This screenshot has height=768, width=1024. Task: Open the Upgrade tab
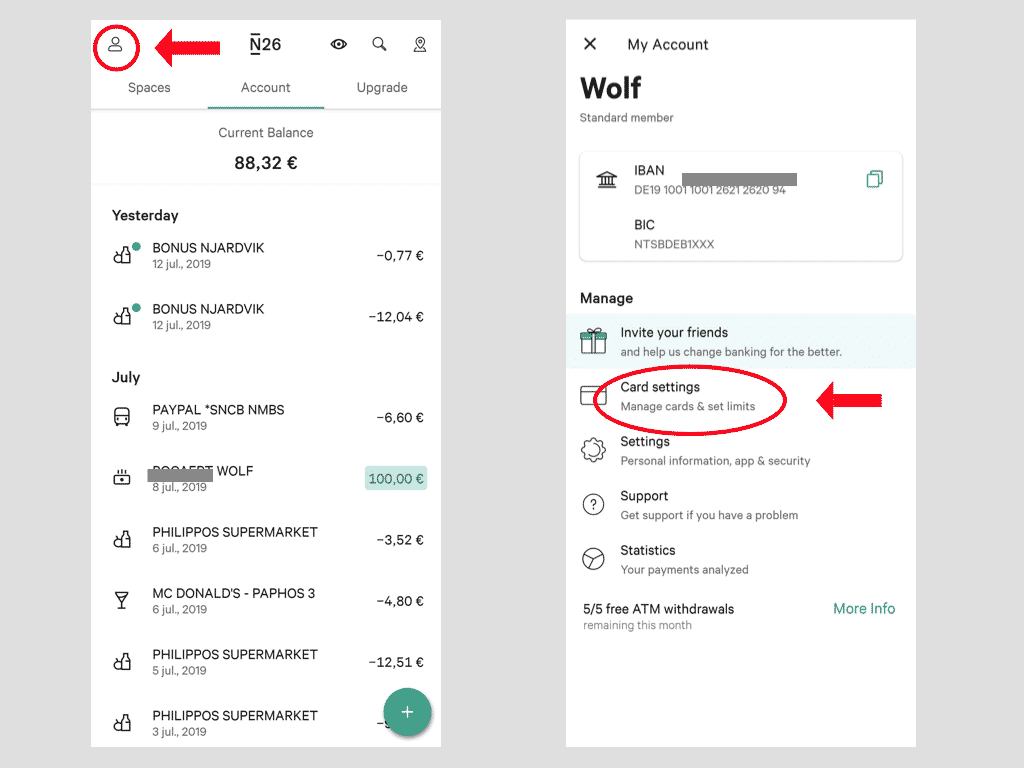tap(382, 88)
